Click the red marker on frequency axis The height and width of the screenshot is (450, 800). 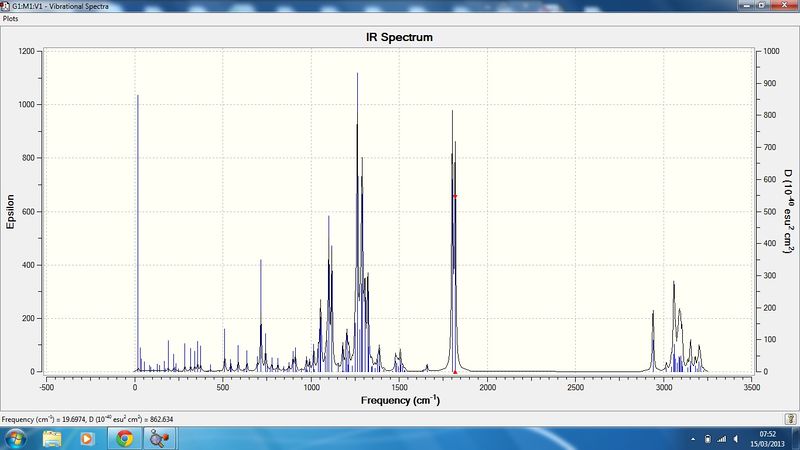point(455,372)
